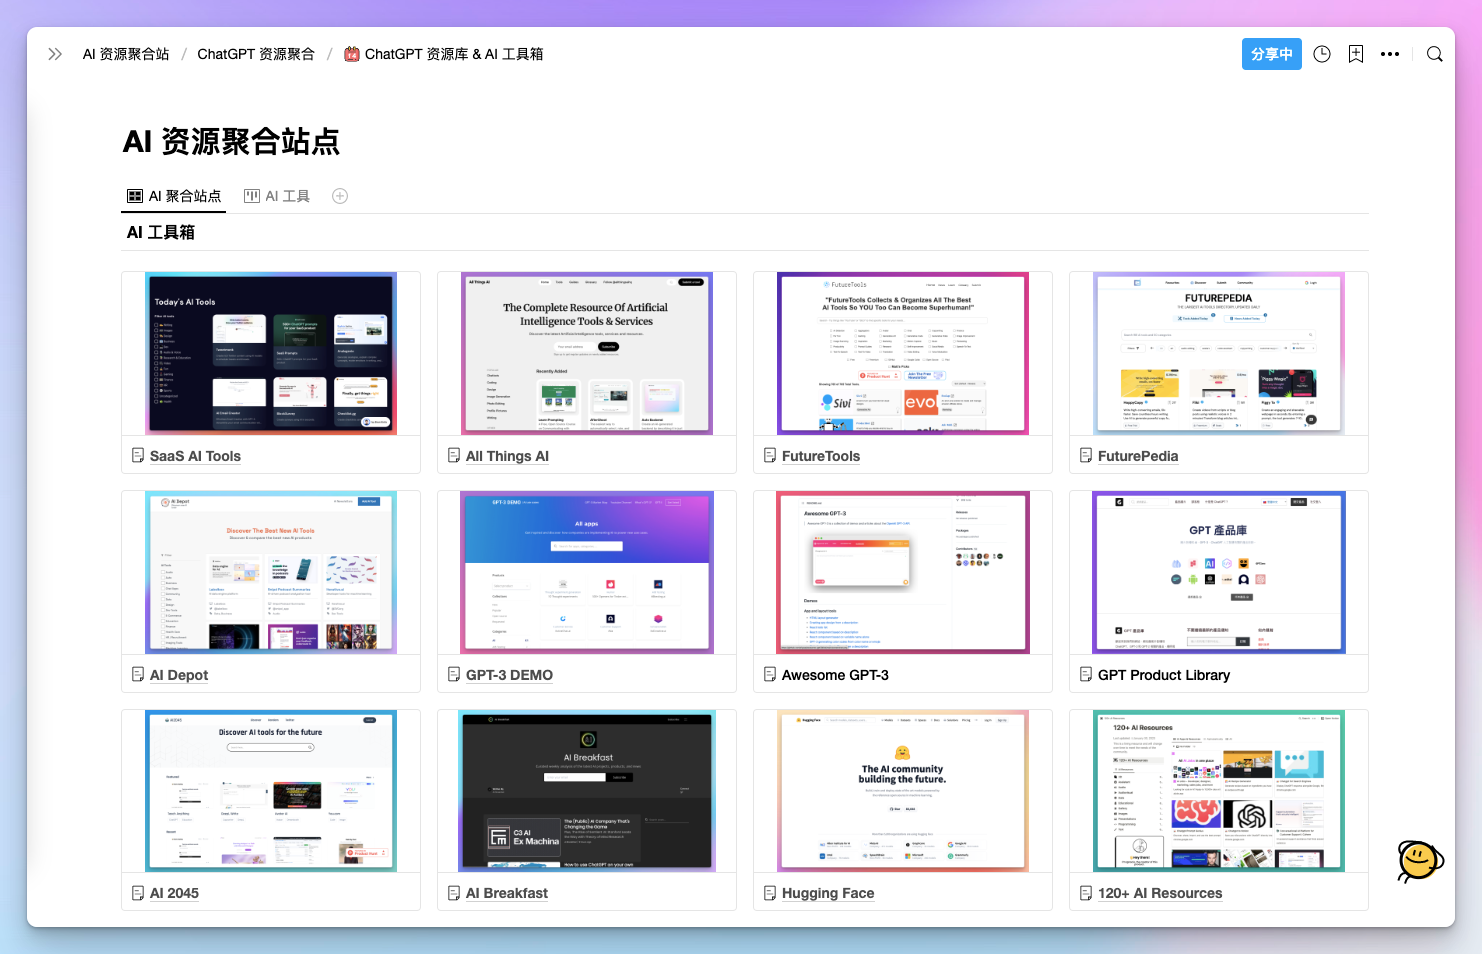1482x954 pixels.
Task: Click the page icon next to Hugging Face
Action: [770, 892]
